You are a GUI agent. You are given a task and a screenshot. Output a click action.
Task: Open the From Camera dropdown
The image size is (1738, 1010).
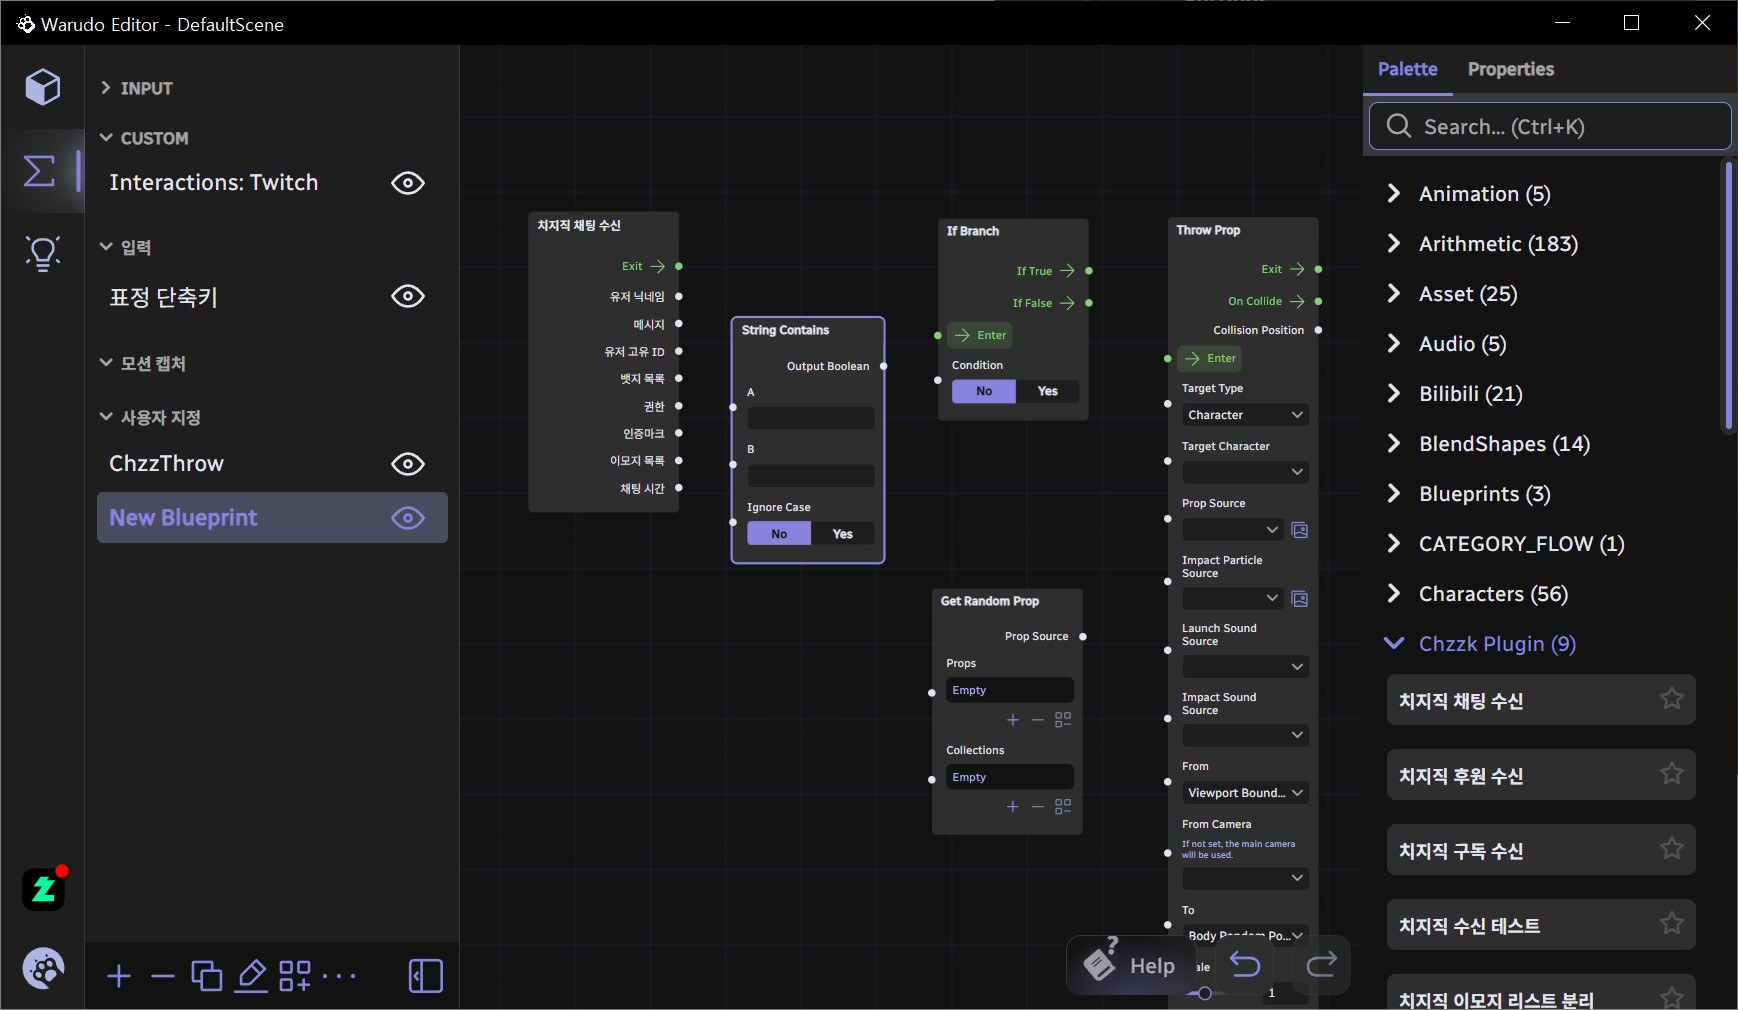(x=1245, y=878)
